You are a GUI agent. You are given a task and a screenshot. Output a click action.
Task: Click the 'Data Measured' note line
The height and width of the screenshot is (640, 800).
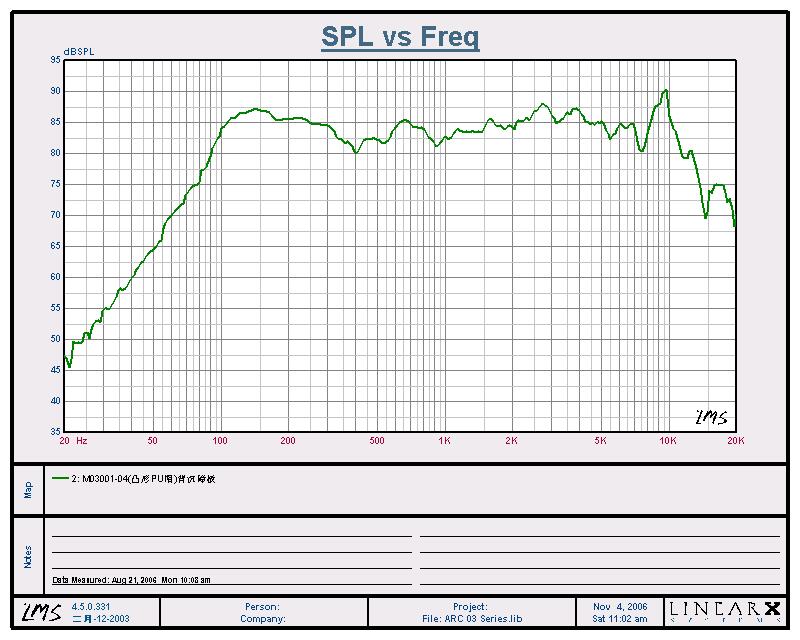(x=131, y=580)
